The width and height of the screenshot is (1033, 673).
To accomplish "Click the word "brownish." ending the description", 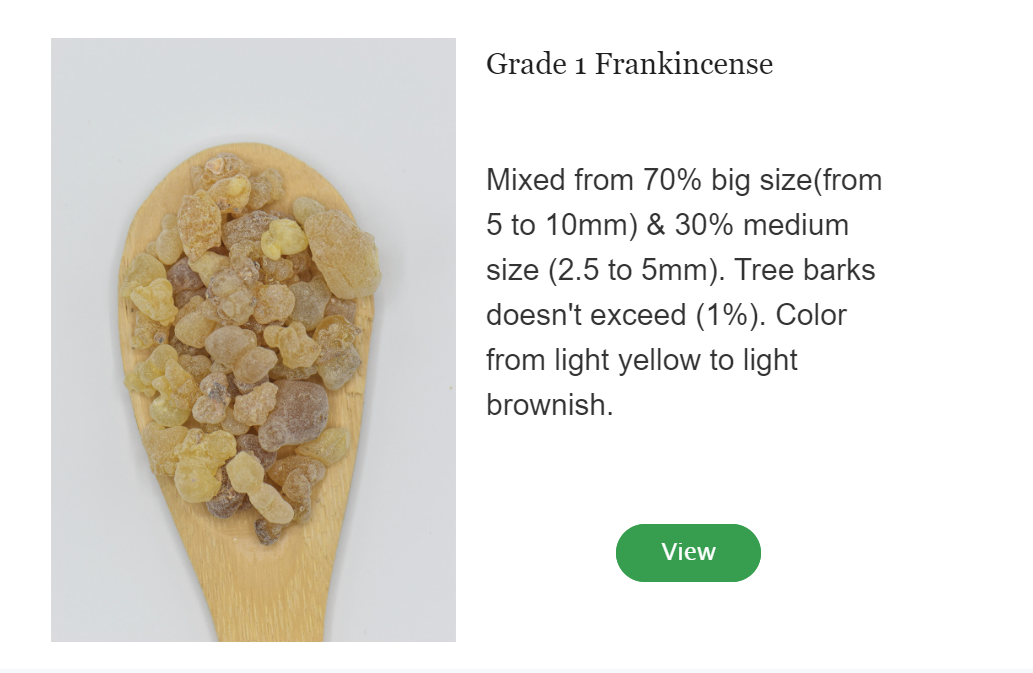I will coord(549,405).
